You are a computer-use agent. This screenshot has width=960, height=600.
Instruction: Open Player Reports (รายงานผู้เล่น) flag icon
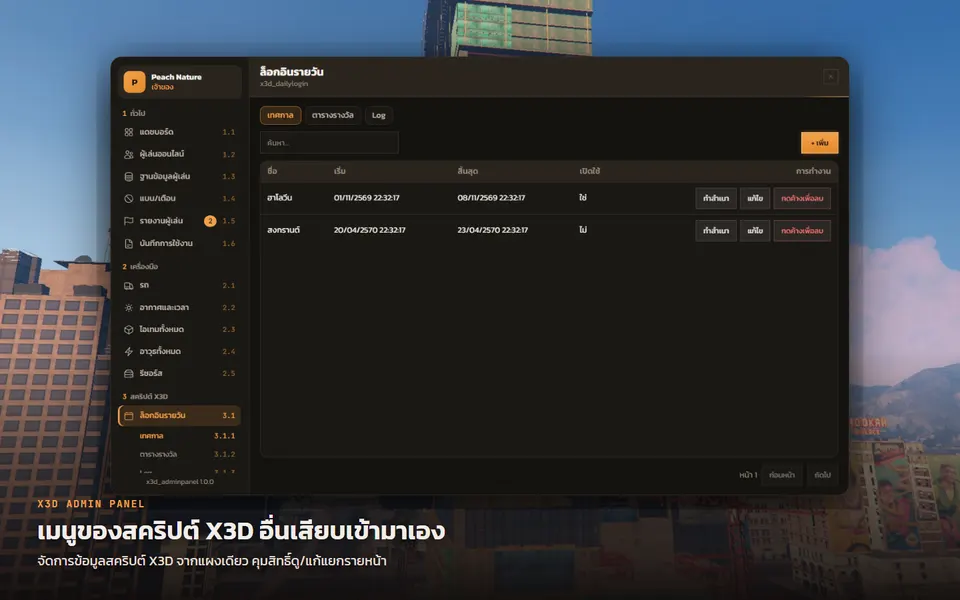129,221
